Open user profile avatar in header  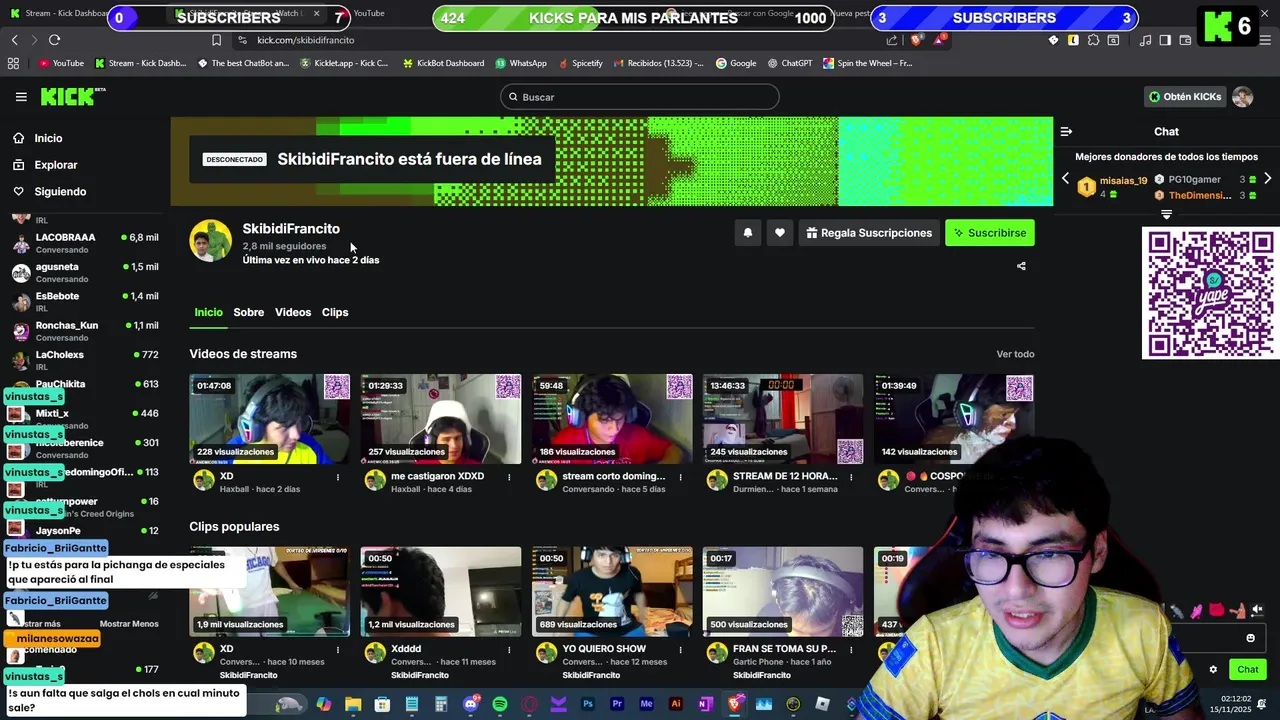pos(1242,97)
